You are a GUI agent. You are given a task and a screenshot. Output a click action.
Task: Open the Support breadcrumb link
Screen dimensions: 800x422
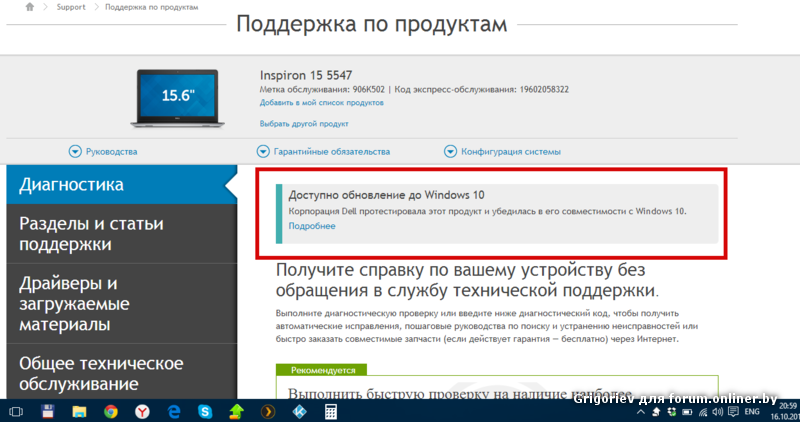[71, 7]
